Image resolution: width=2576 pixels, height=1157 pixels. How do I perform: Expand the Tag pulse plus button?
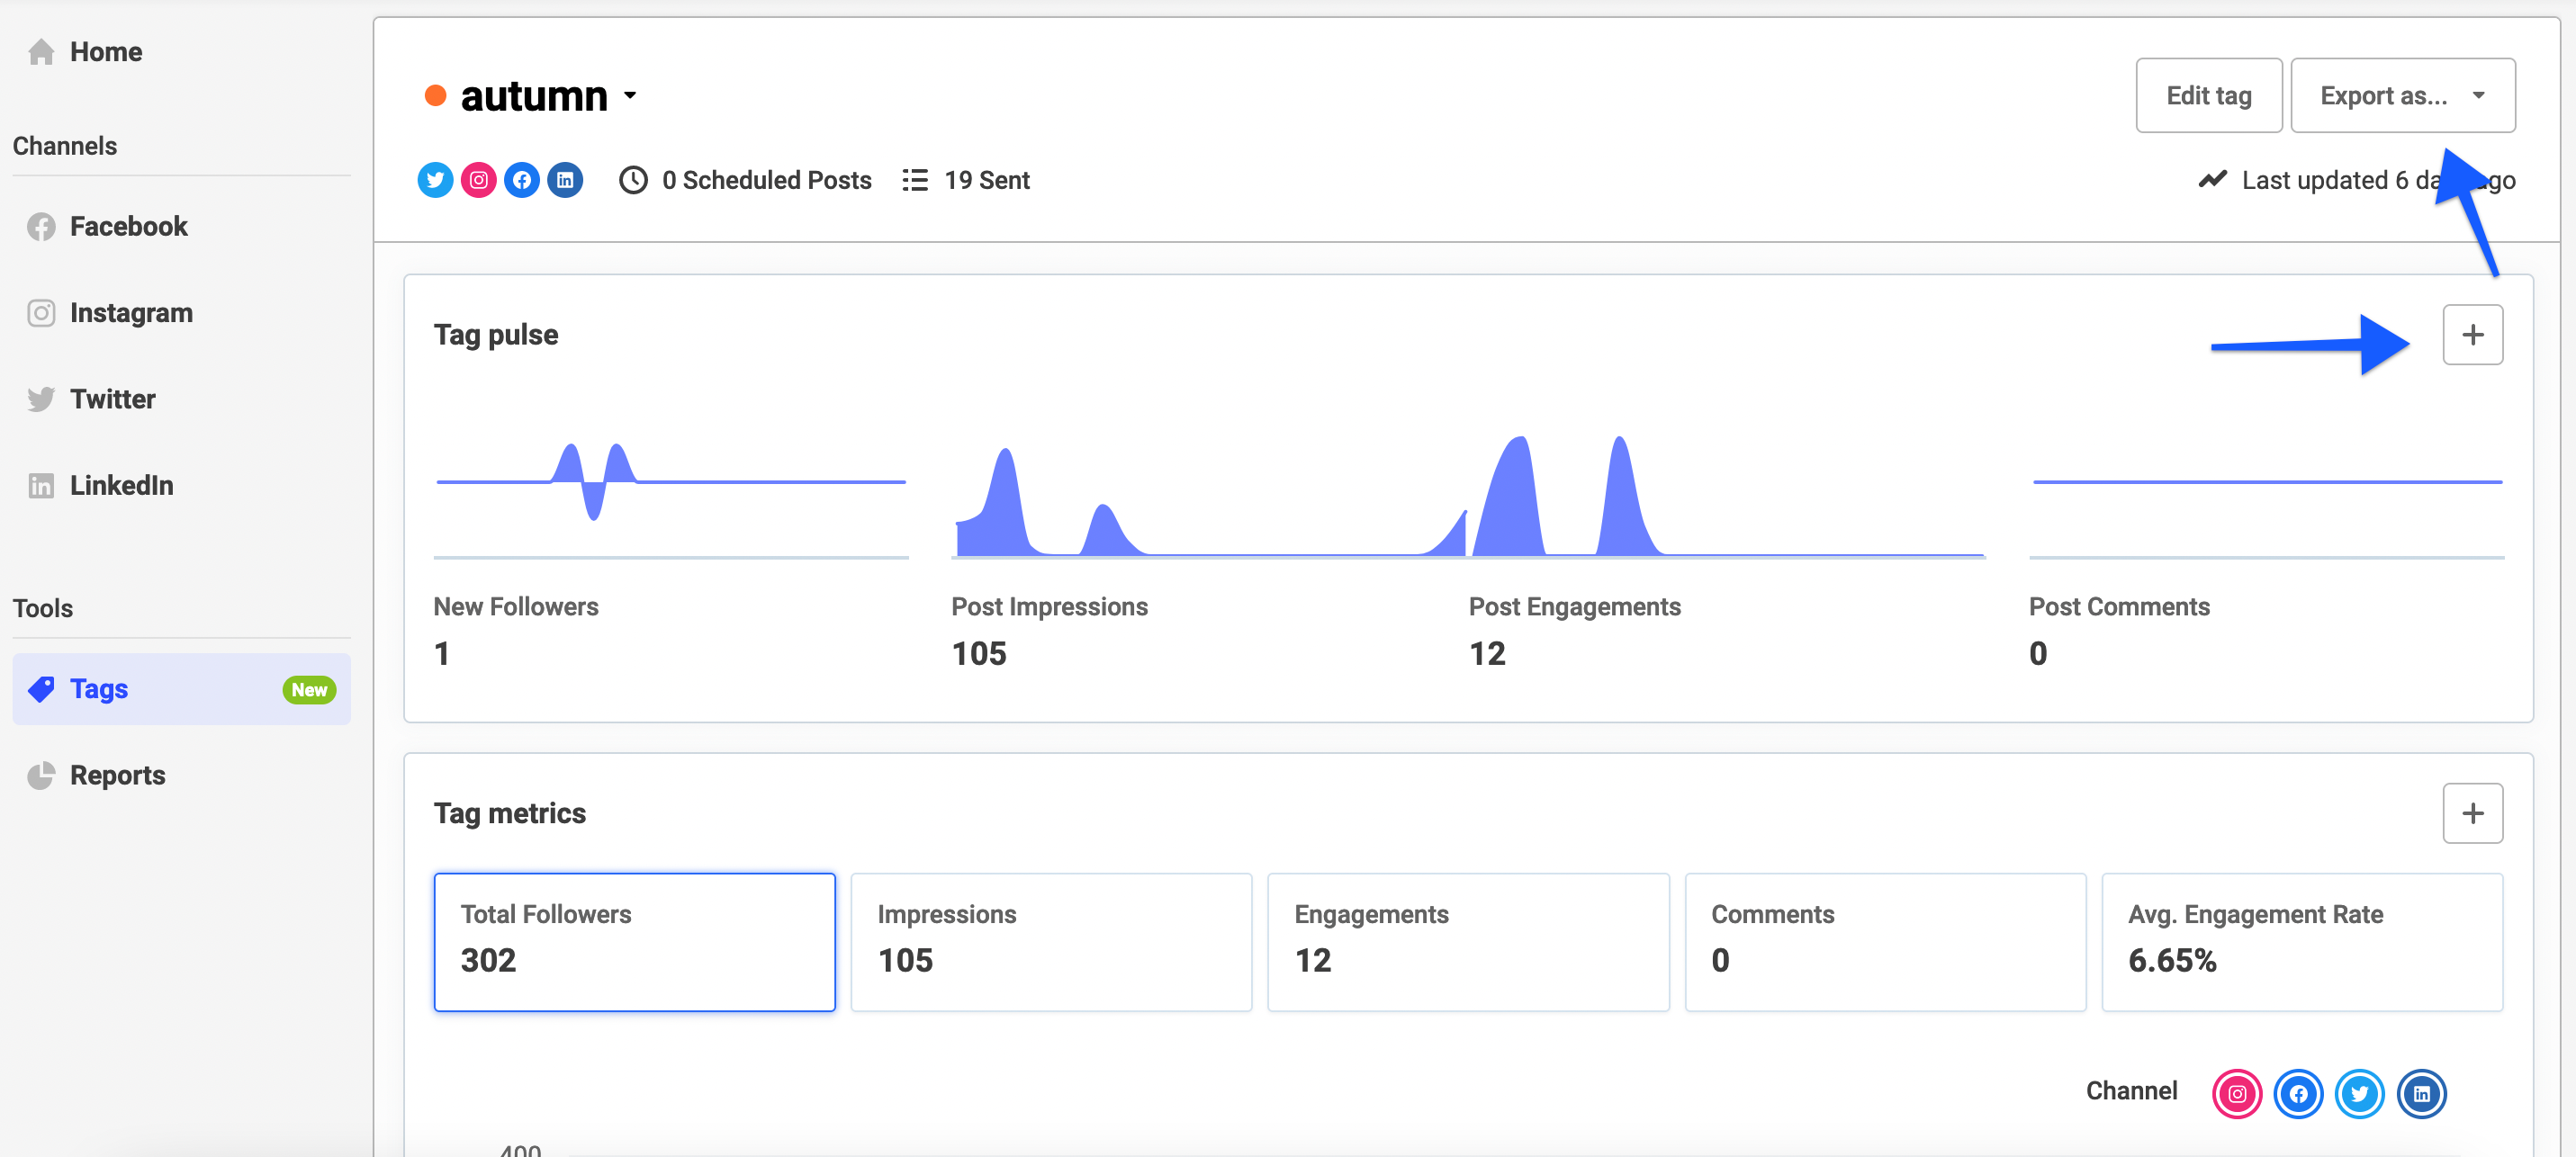pyautogui.click(x=2472, y=335)
